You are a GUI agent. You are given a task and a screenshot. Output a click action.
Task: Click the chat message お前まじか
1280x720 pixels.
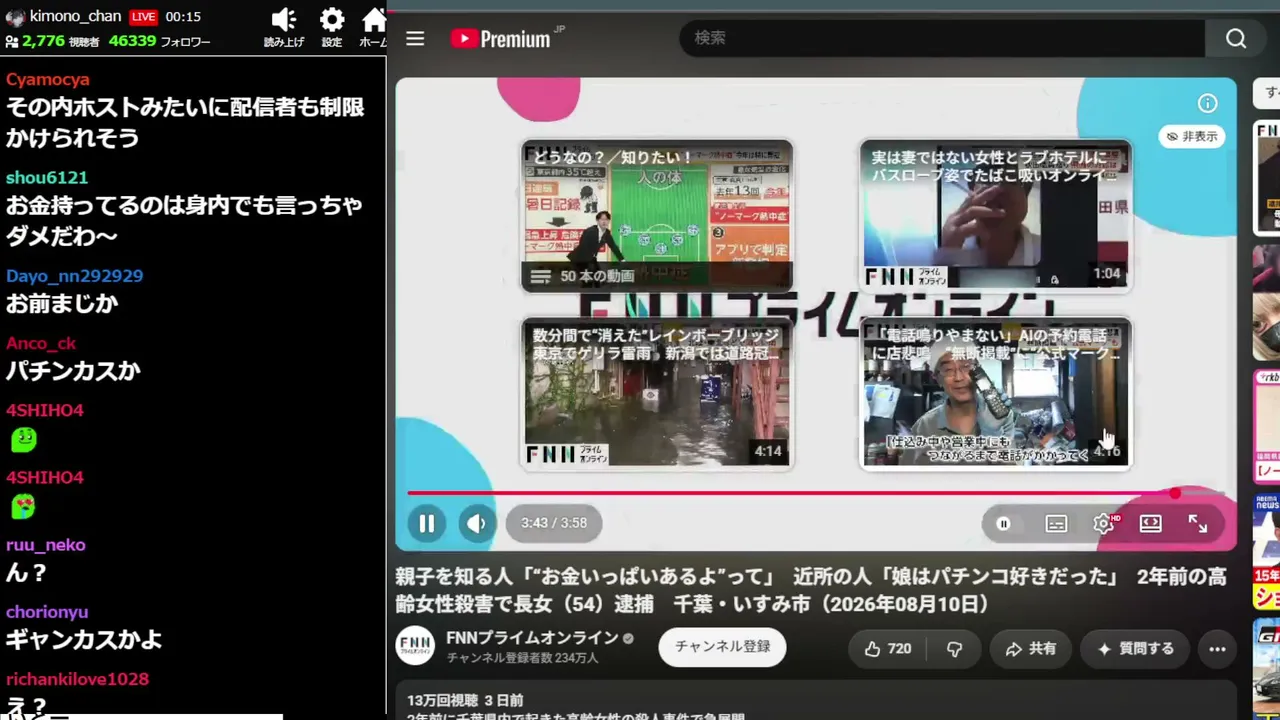(62, 303)
